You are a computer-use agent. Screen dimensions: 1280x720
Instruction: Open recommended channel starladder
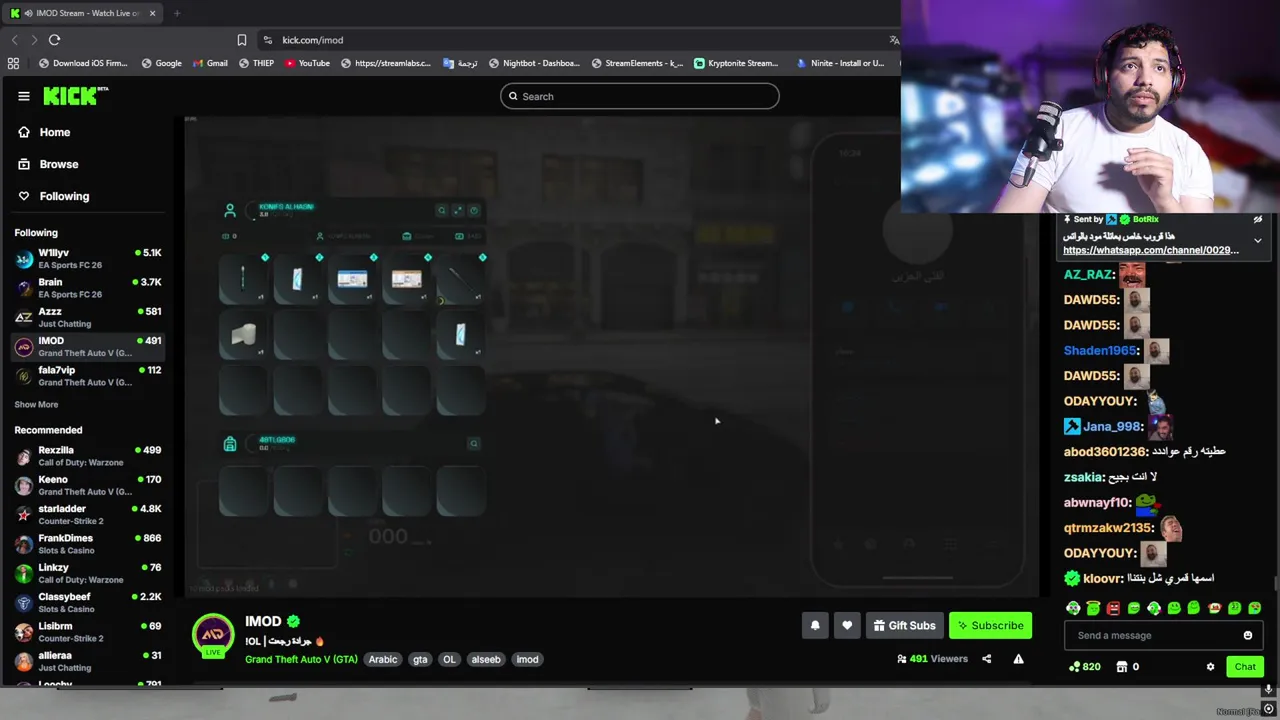(88, 514)
